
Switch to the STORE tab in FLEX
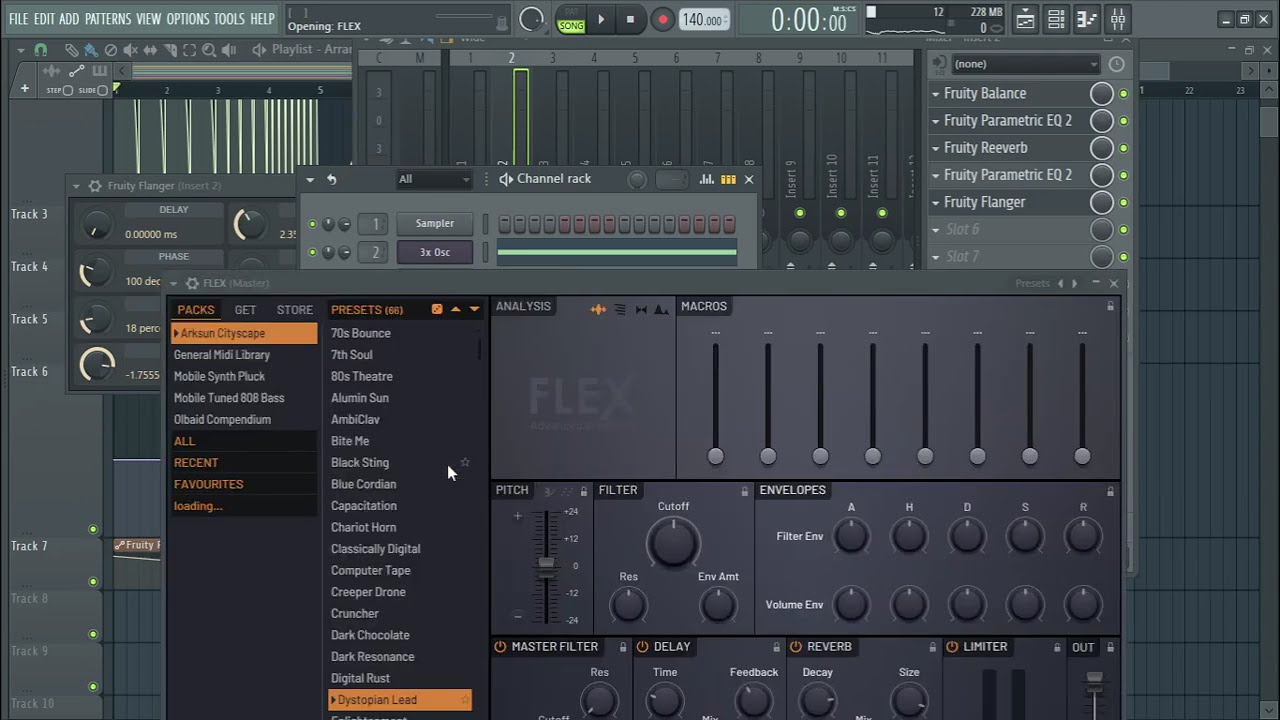(295, 310)
